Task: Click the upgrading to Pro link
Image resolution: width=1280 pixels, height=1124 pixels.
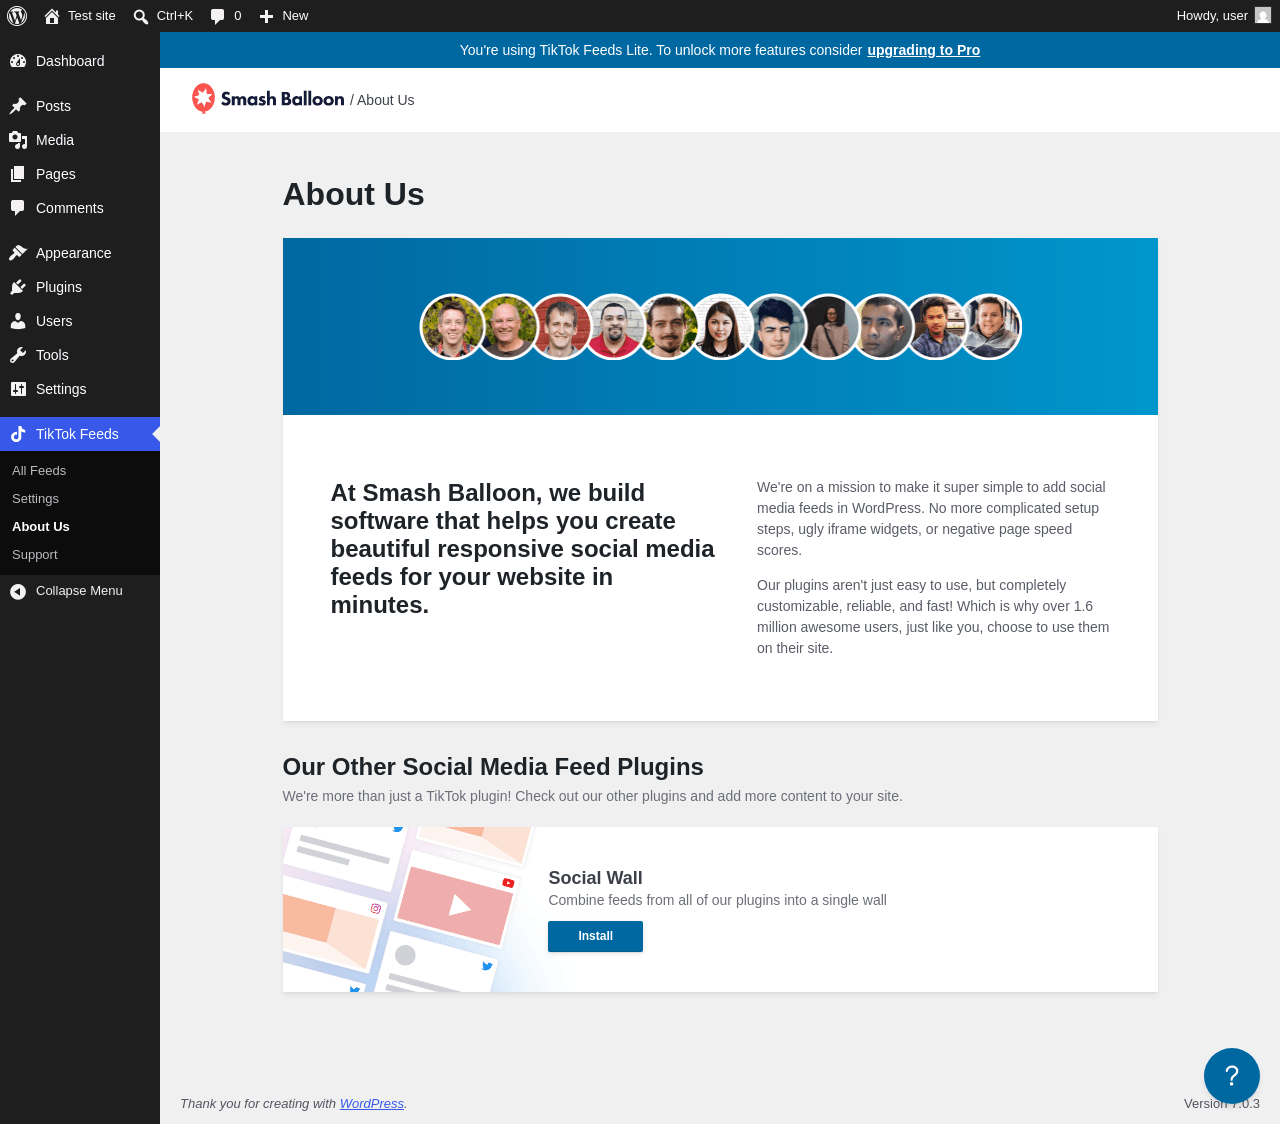Action: [923, 50]
